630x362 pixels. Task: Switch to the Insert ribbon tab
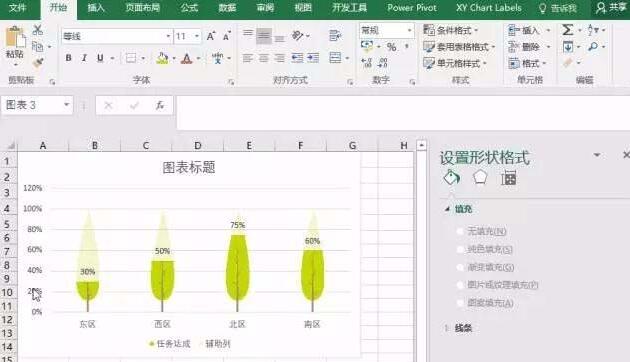96,8
